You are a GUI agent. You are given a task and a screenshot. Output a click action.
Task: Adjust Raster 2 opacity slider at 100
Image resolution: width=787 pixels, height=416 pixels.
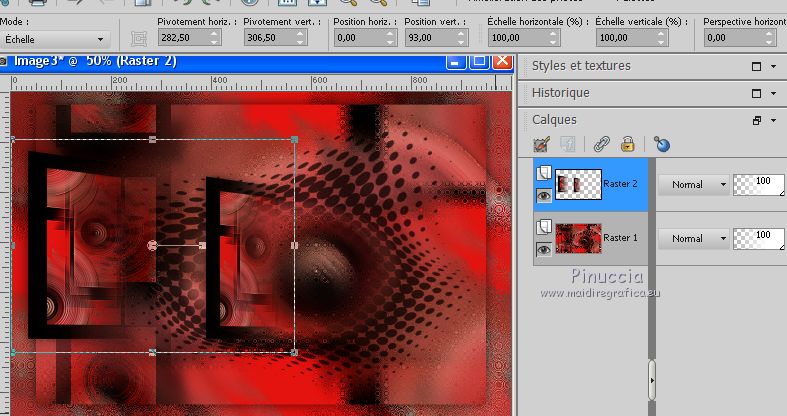point(758,185)
